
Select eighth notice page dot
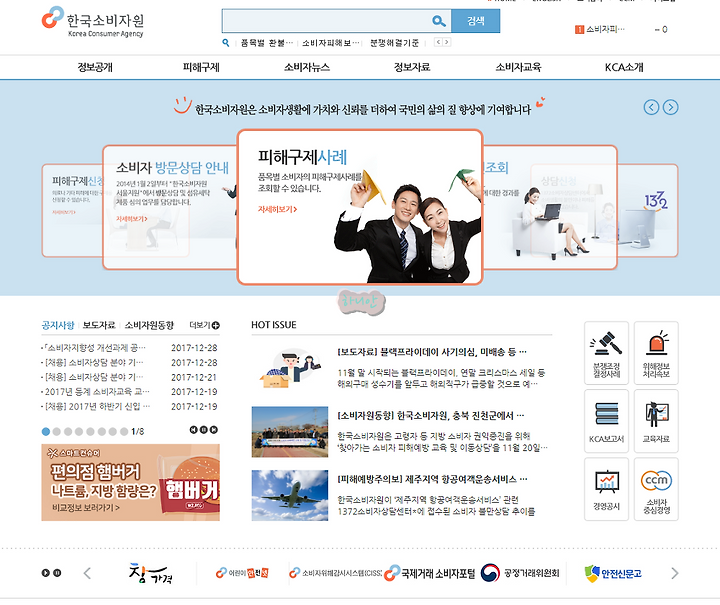pyautogui.click(x=124, y=431)
